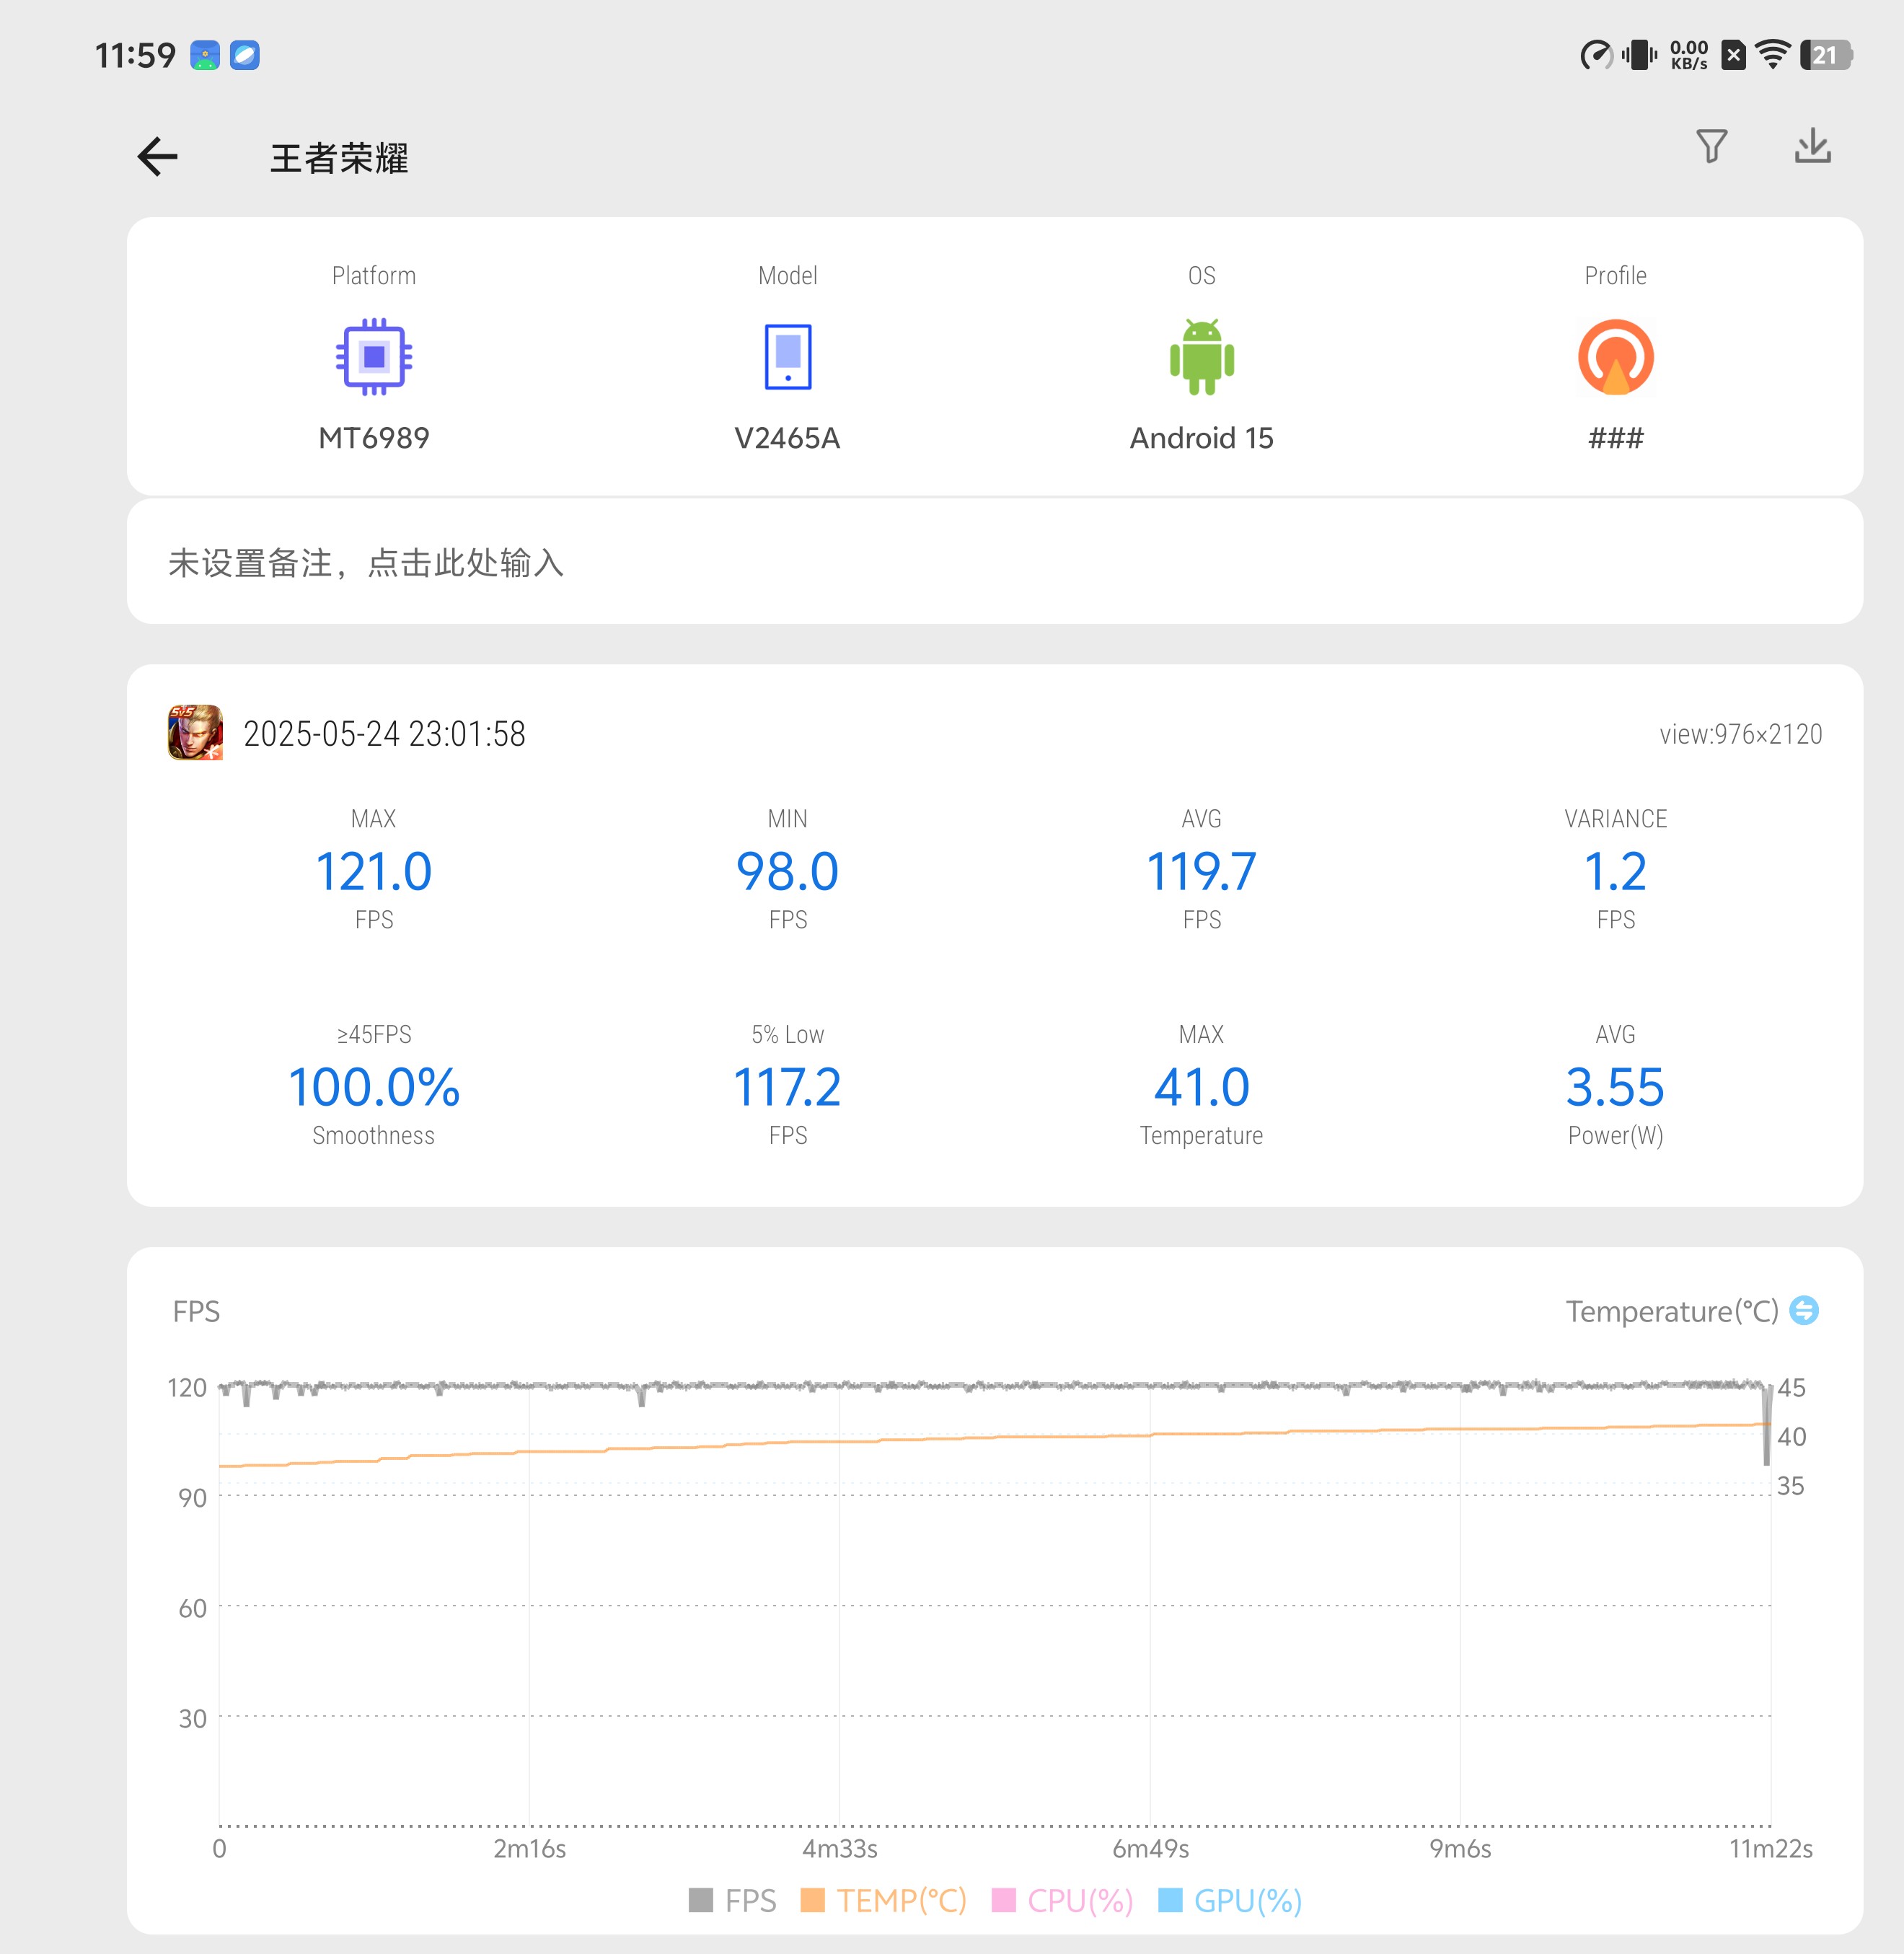Tap the 3.55 average Power value
This screenshot has height=1954, width=1904.
[1615, 1087]
